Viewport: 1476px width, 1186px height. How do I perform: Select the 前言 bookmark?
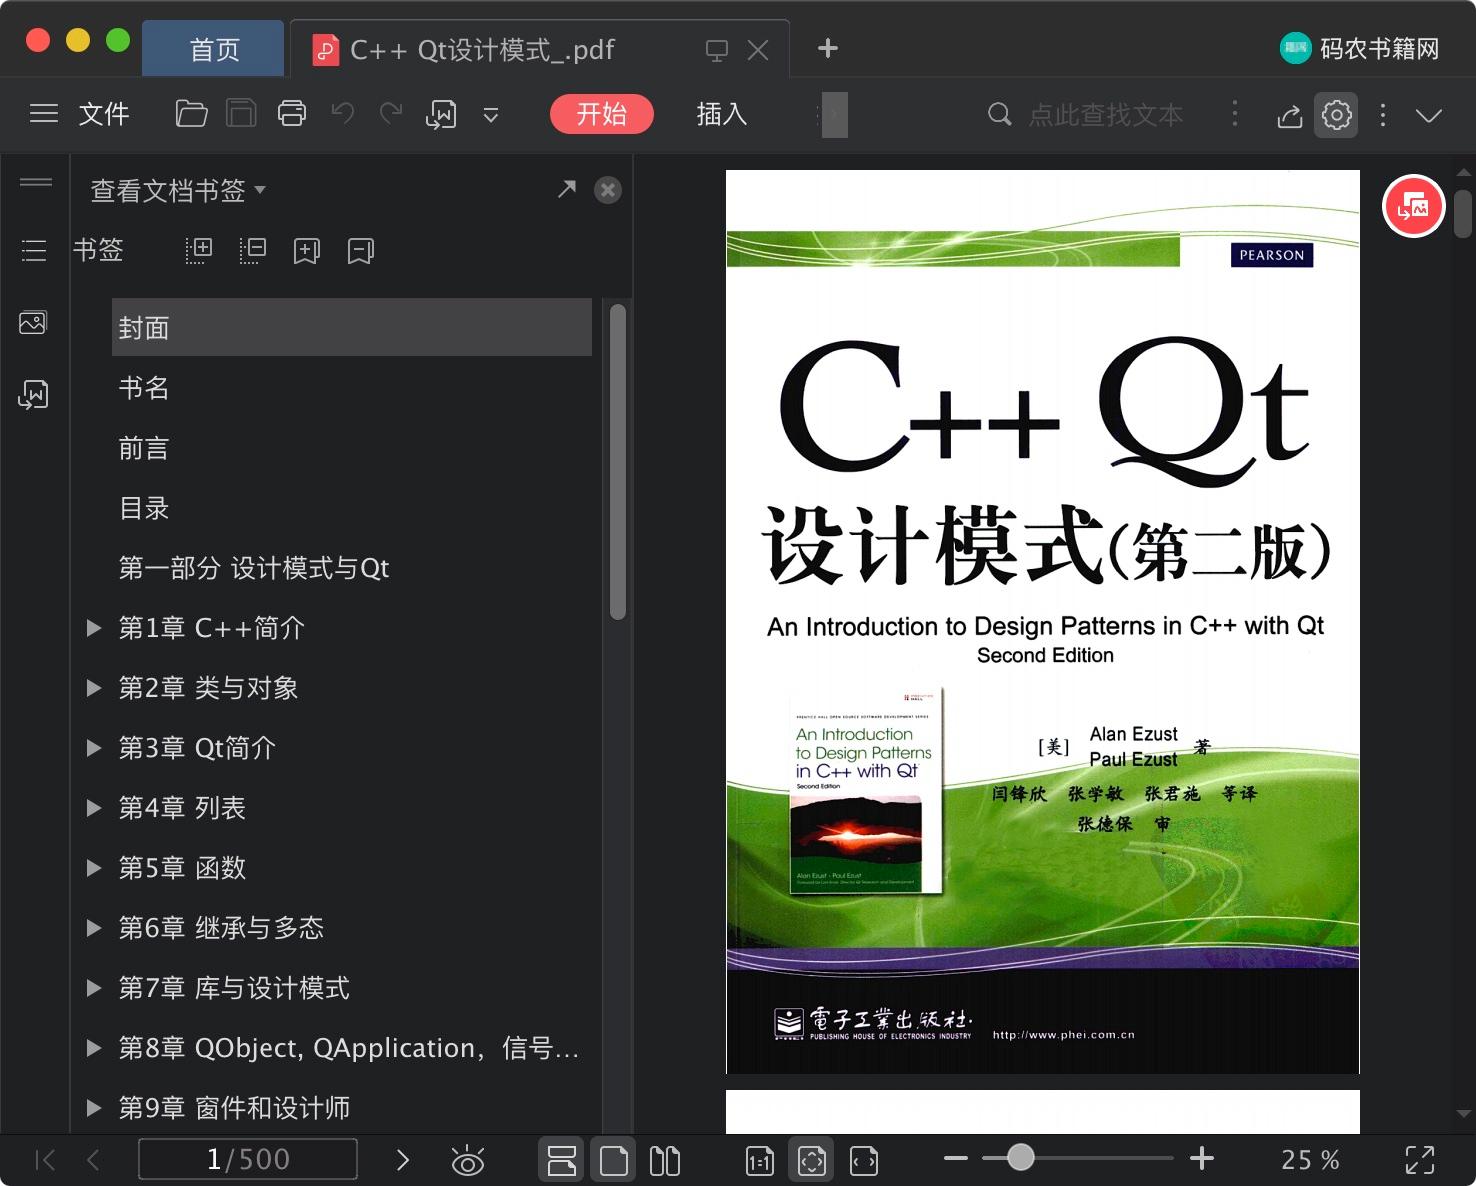[x=144, y=448]
